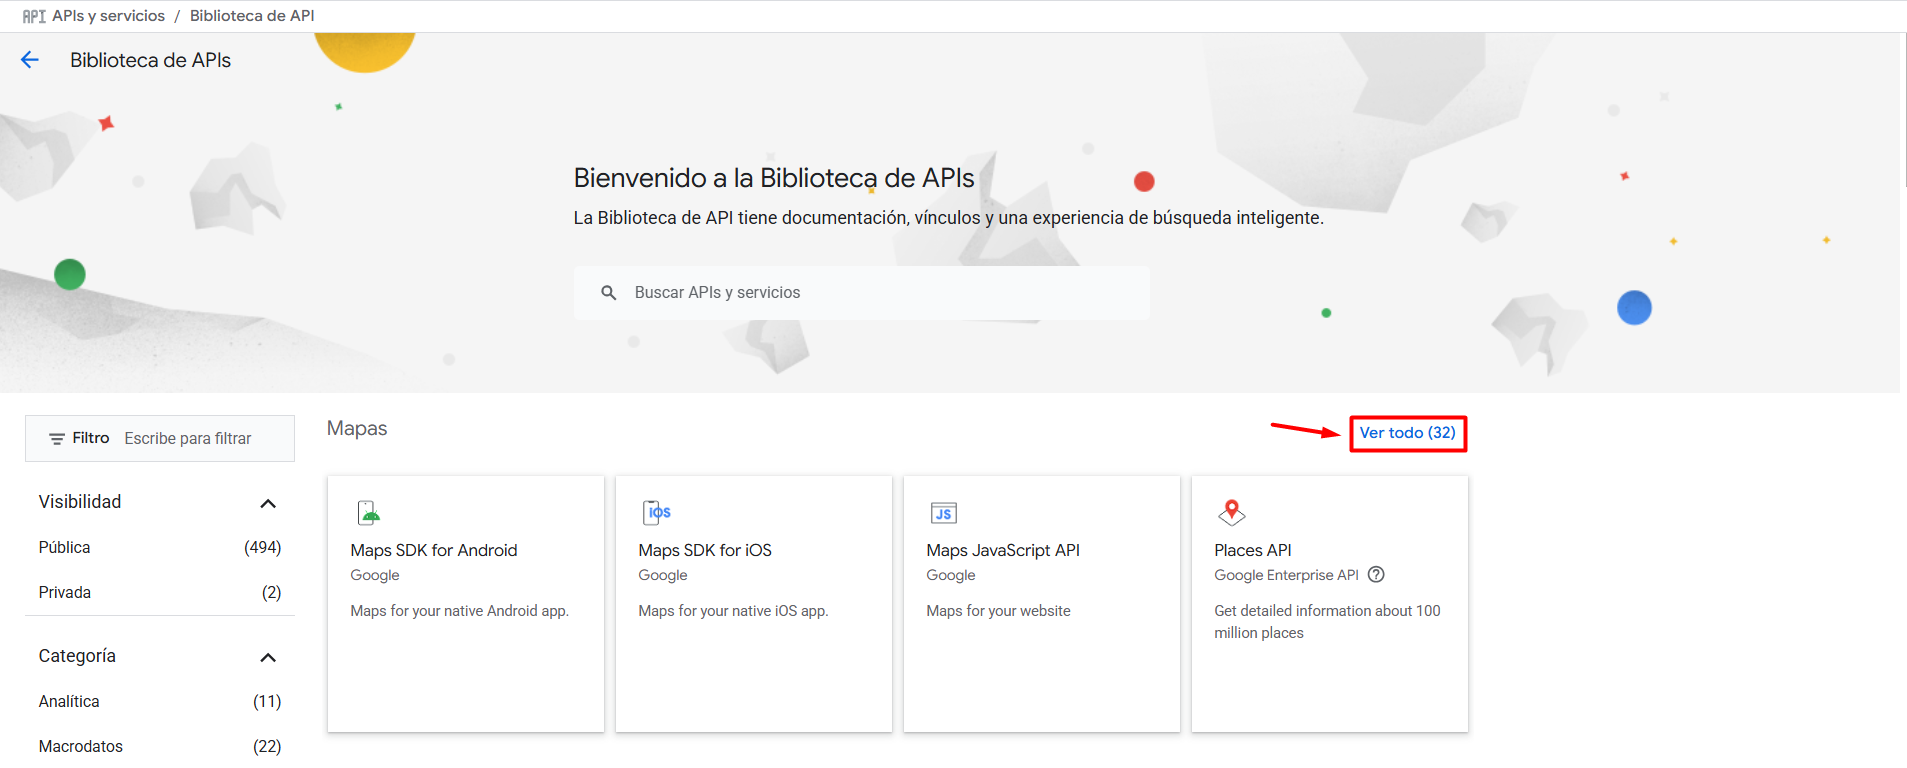
Task: Open the Maps SDK for Android card
Action: (466, 604)
